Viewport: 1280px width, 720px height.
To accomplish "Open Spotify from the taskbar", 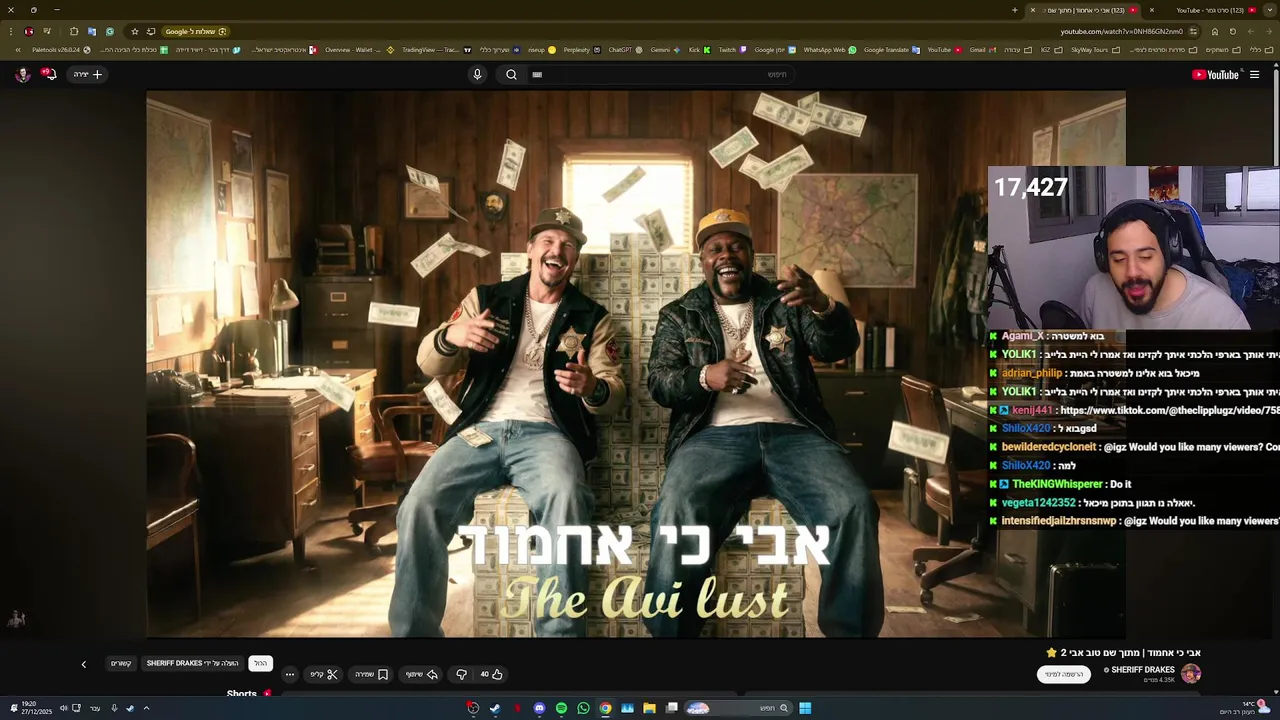I will click(x=561, y=708).
